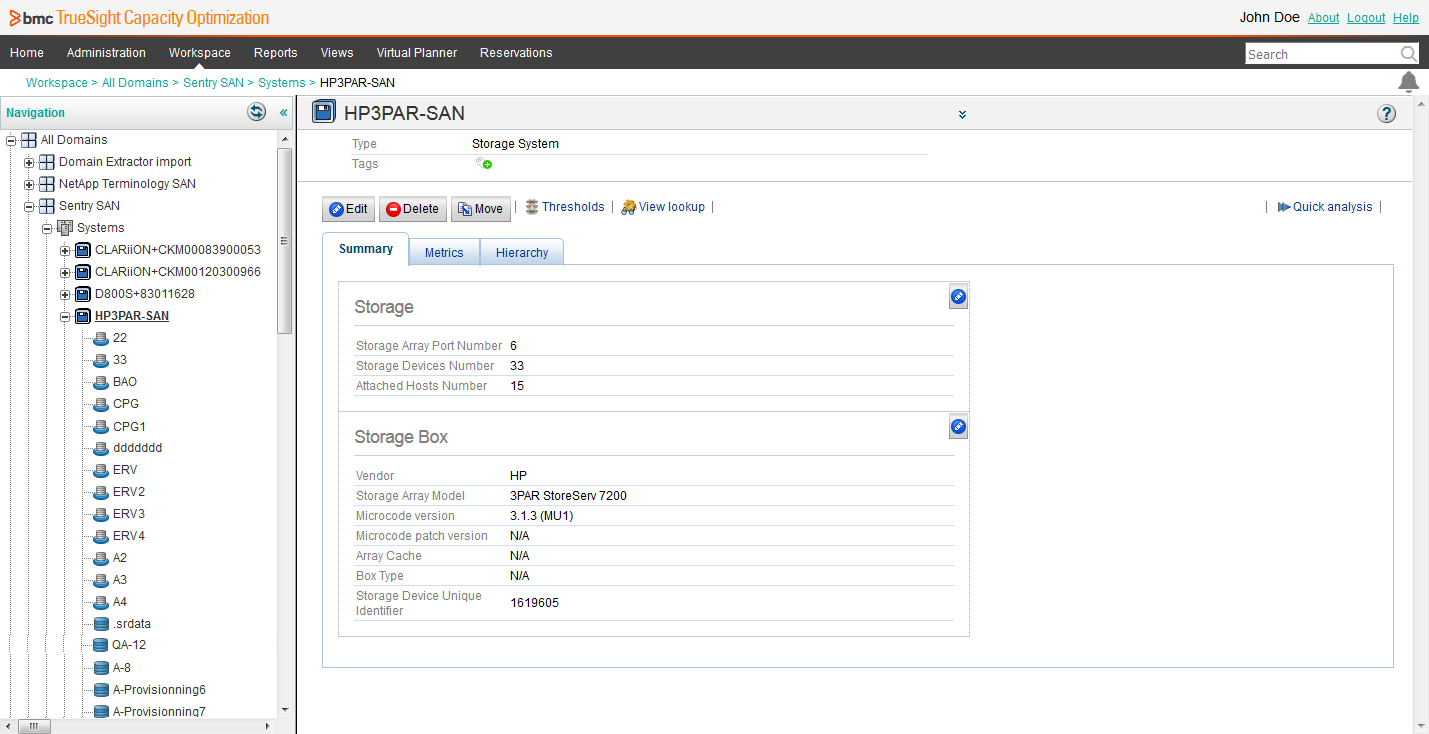Collapse the HP3PAR-SAN tree node
The image size is (1429, 734).
coord(65,316)
